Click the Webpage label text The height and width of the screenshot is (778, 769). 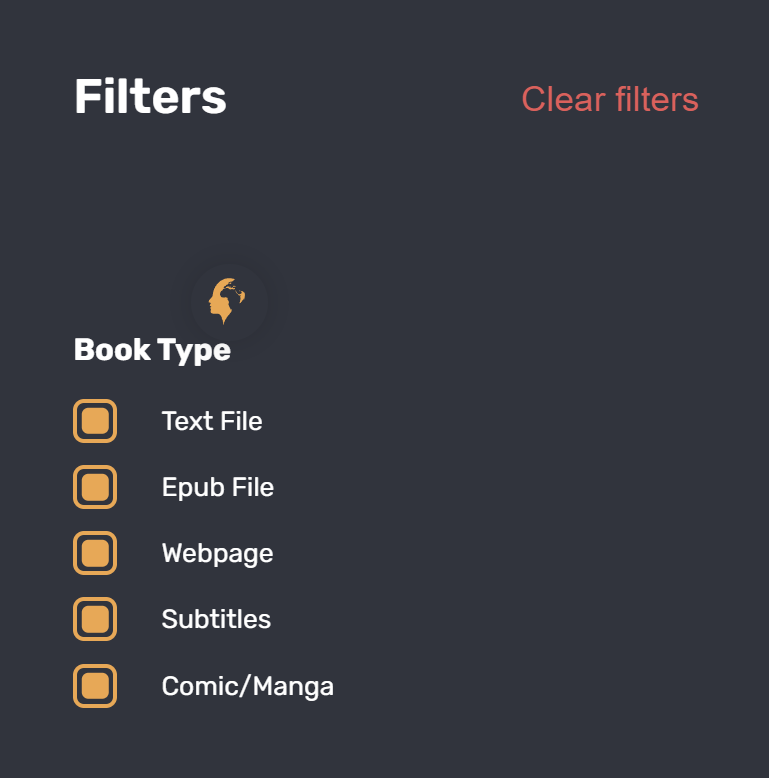point(217,553)
